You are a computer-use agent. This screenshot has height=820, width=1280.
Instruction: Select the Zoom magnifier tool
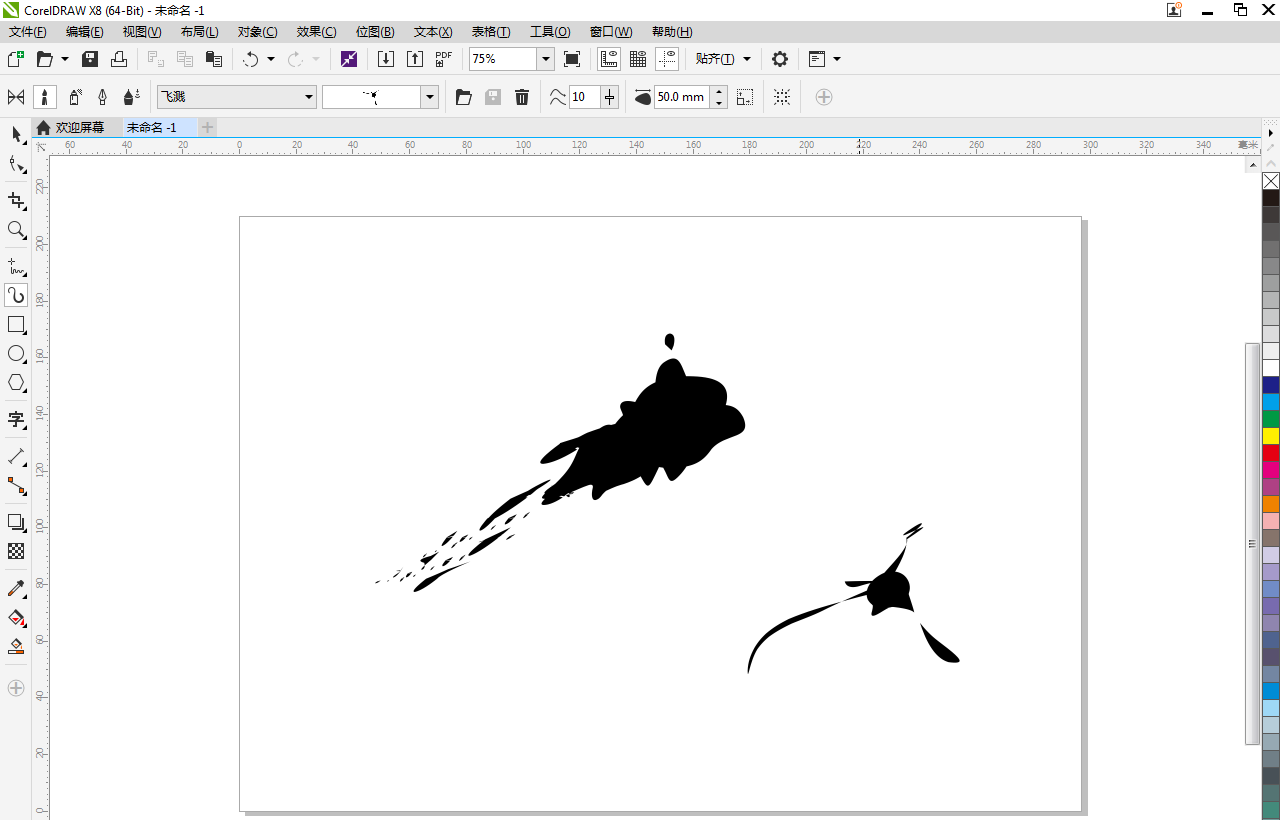click(16, 230)
